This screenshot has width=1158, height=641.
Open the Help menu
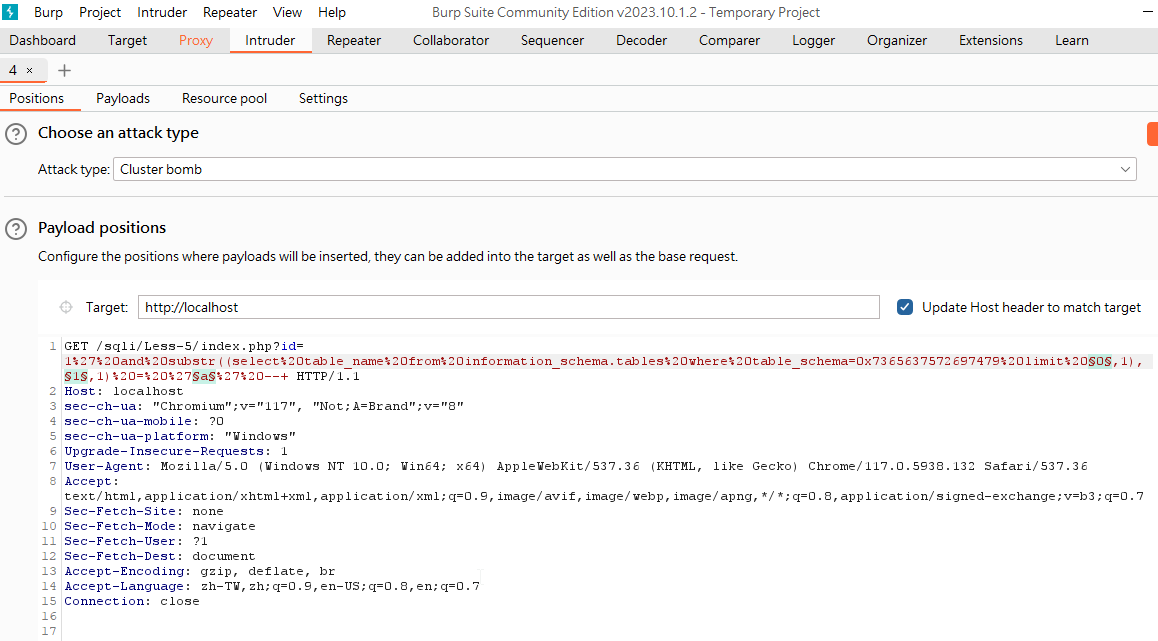tap(332, 13)
